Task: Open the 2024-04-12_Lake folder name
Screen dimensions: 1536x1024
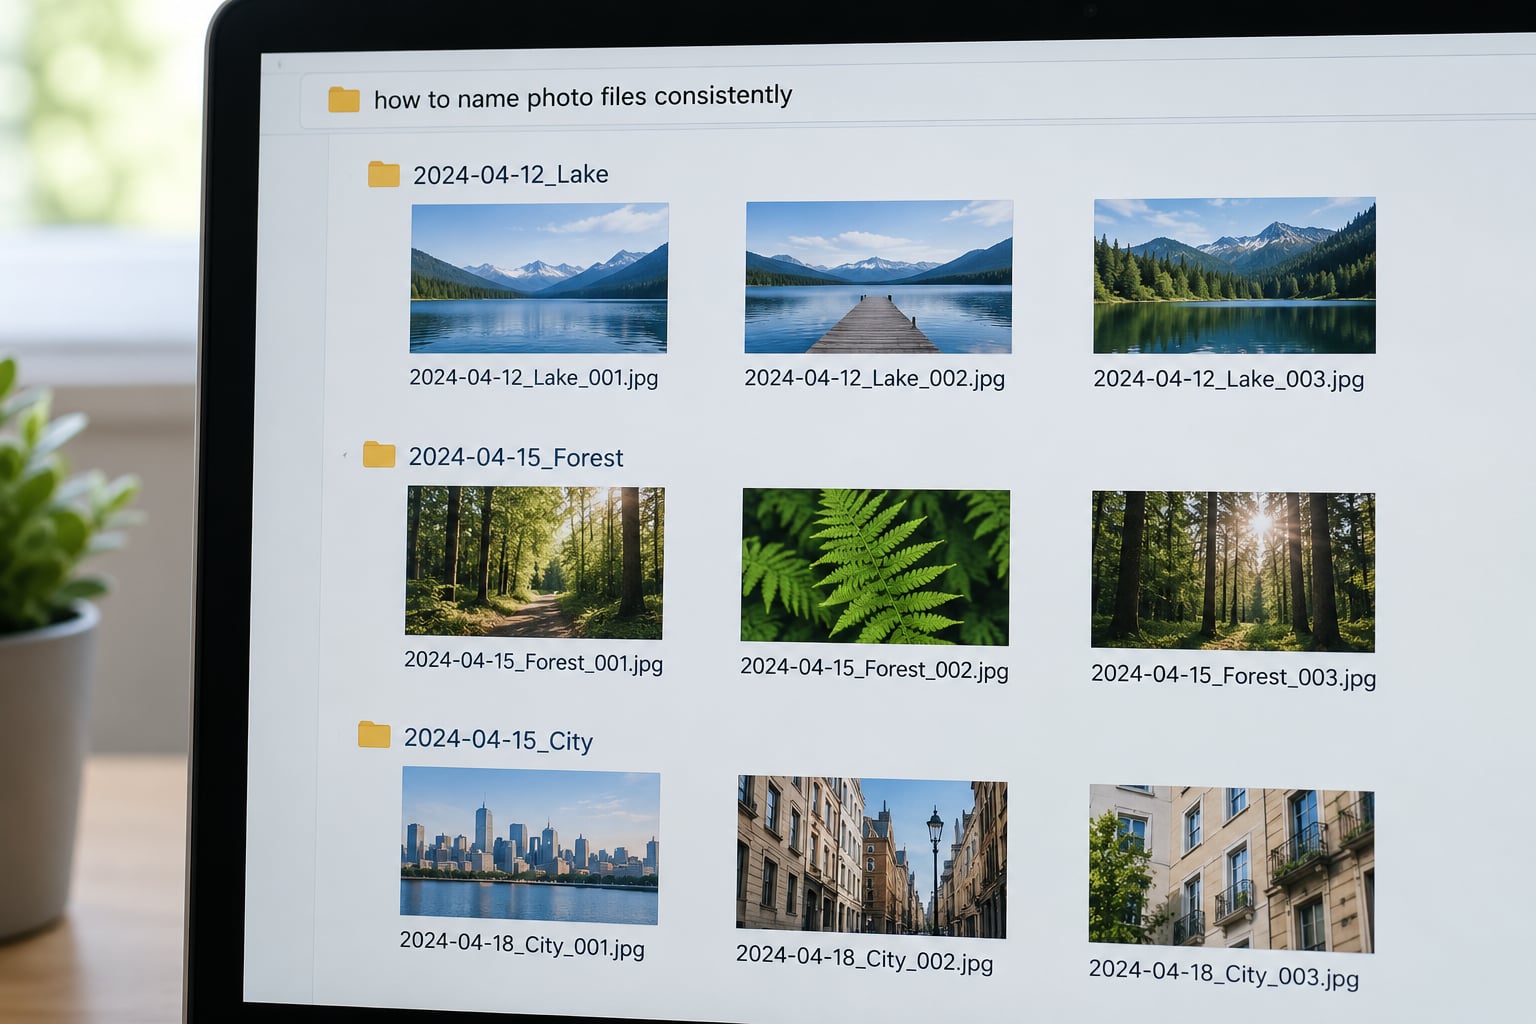Action: (511, 174)
